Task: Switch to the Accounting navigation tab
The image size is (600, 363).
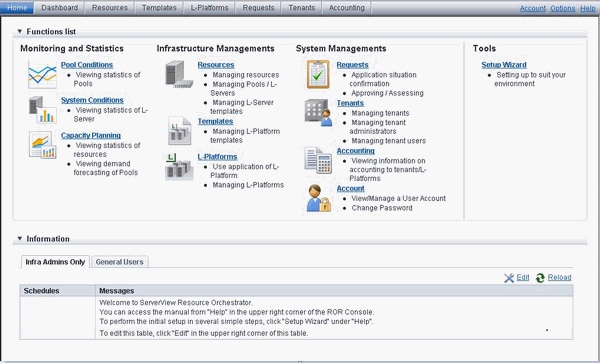Action: tap(347, 8)
